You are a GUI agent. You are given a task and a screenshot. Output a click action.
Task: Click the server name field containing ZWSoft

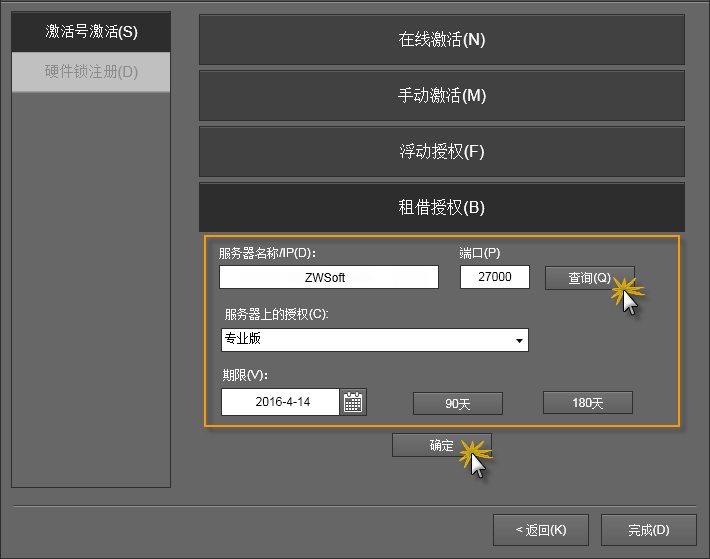click(x=328, y=277)
